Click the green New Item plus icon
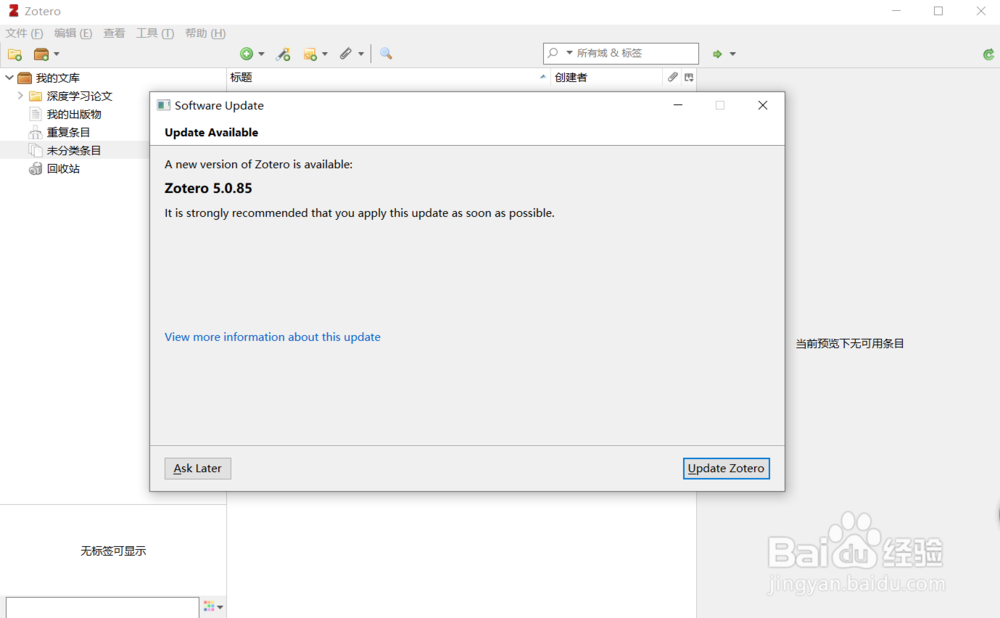1000x618 pixels. pyautogui.click(x=247, y=54)
